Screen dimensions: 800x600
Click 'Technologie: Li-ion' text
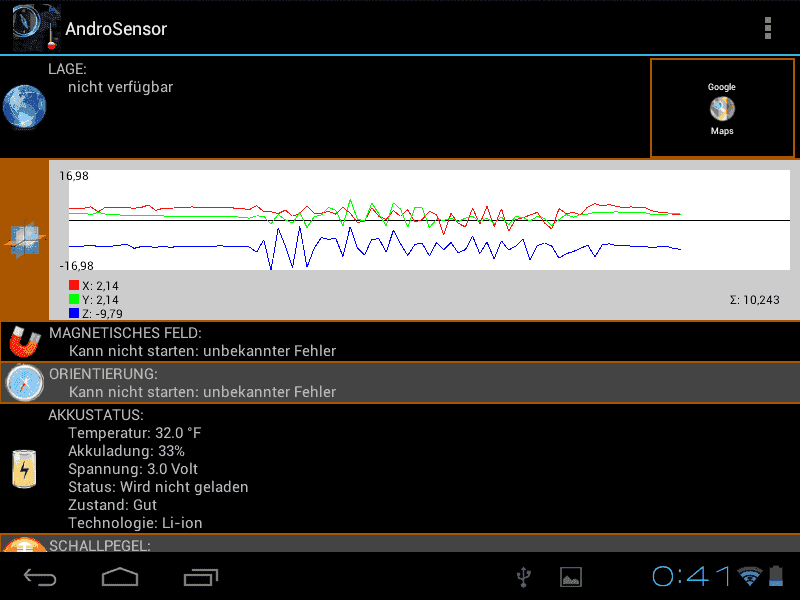(x=135, y=523)
